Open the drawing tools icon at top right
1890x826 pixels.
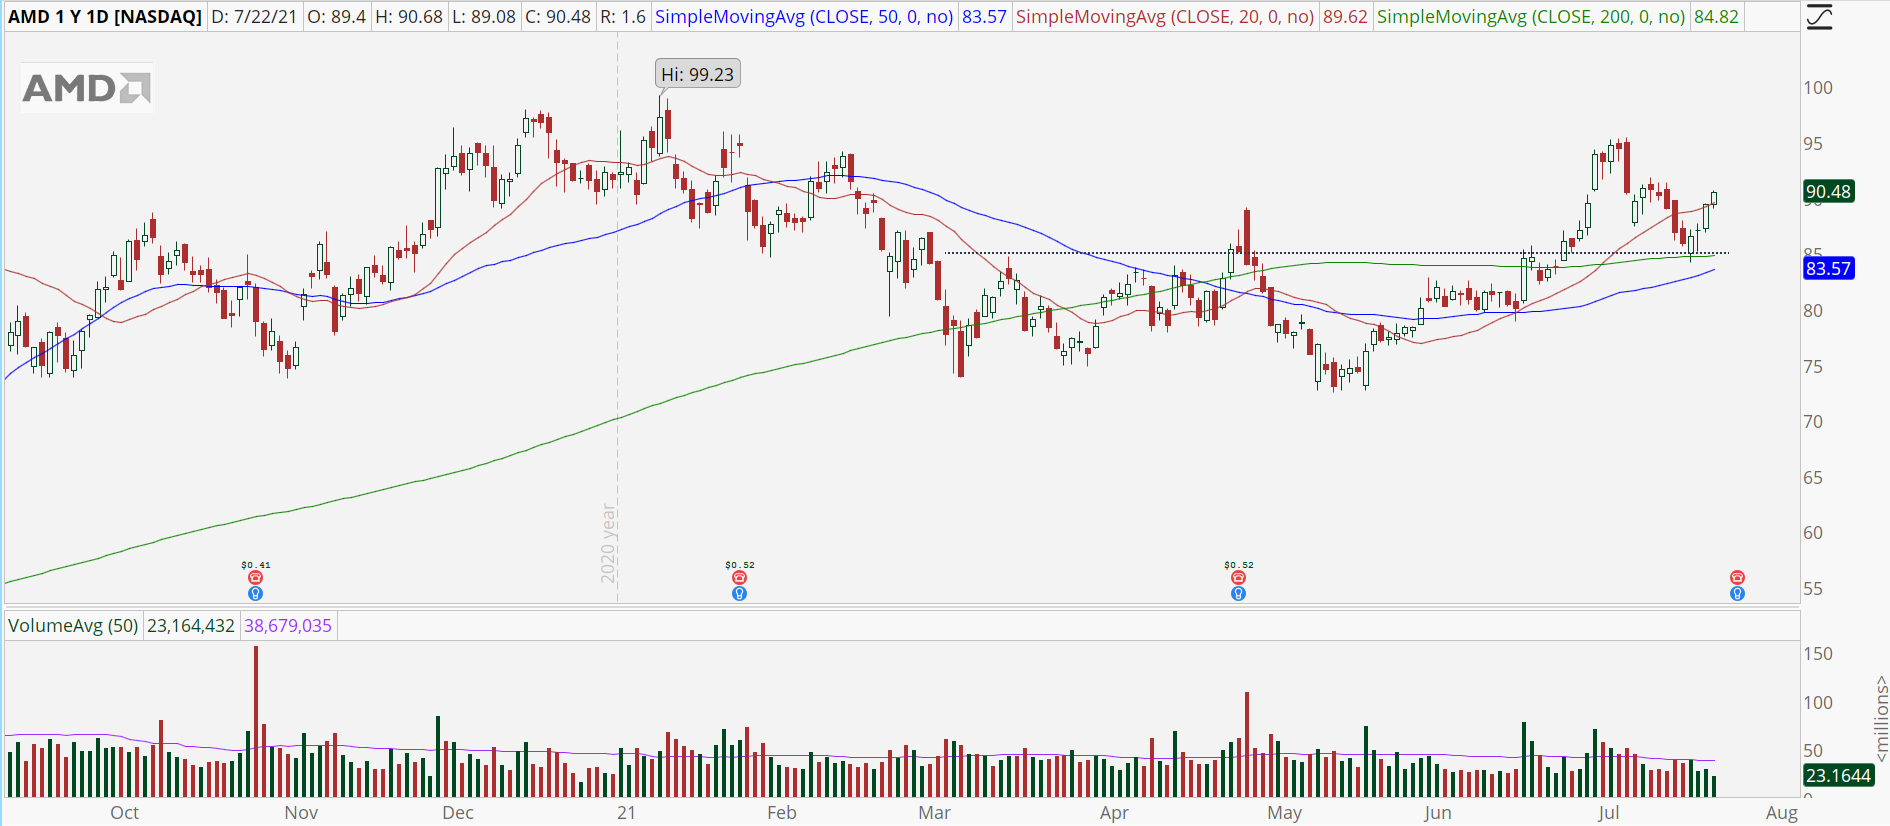pyautogui.click(x=1819, y=17)
